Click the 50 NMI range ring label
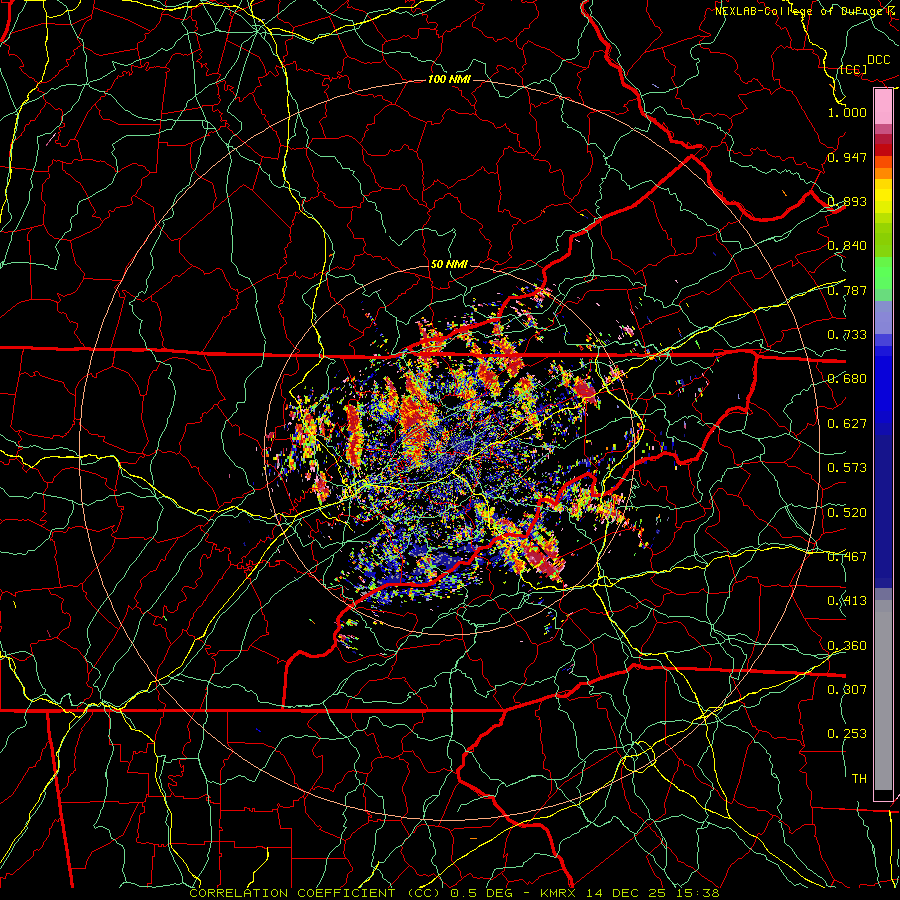 pyautogui.click(x=449, y=264)
